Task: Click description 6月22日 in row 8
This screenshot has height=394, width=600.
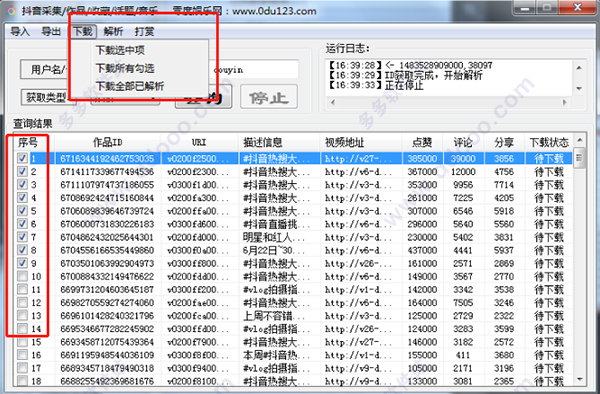Action: click(x=274, y=250)
